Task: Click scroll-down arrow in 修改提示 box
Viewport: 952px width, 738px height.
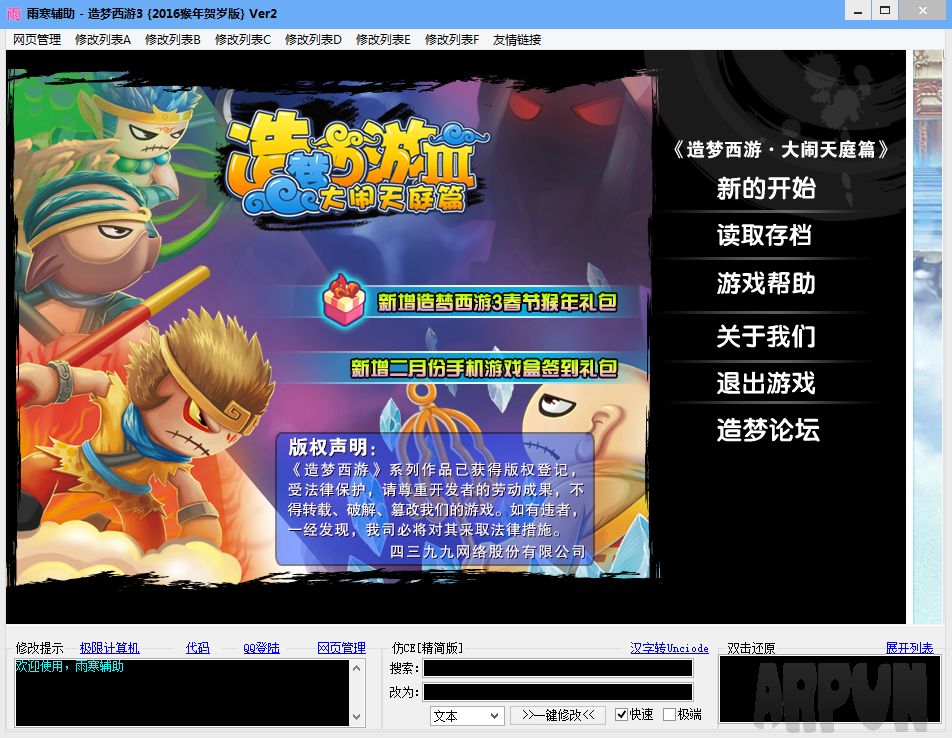Action: point(356,717)
